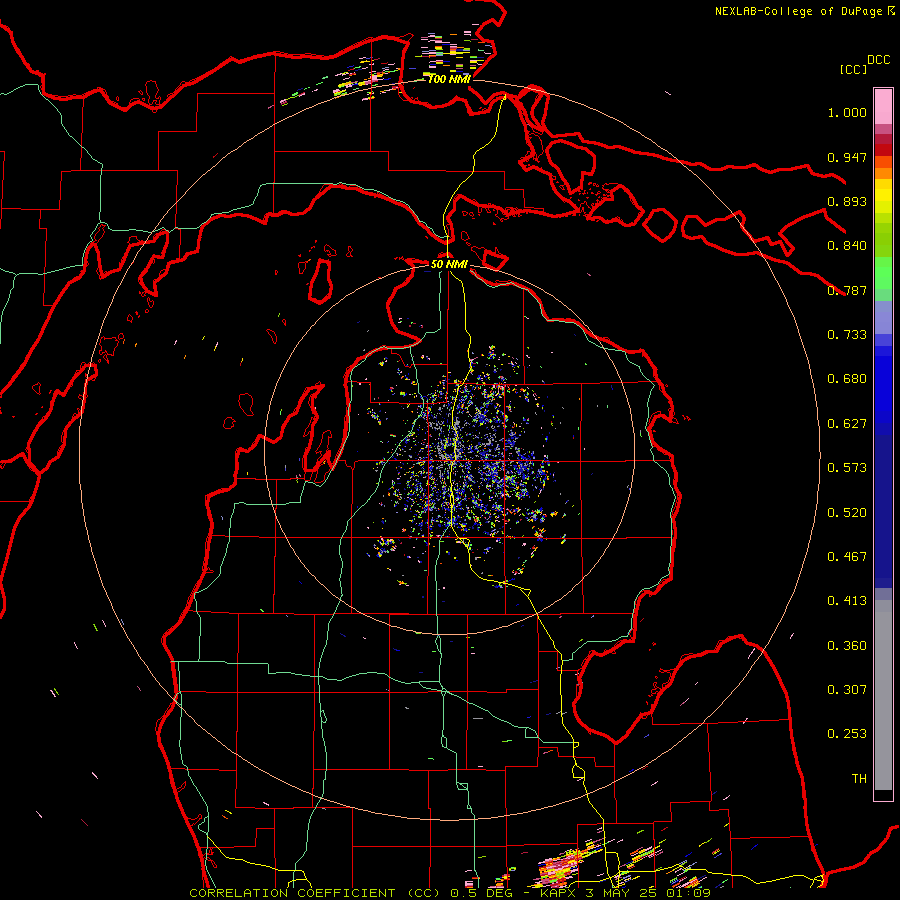Viewport: 900px width, 900px height.
Task: Click the 100 NMI range ring label
Action: click(x=449, y=79)
